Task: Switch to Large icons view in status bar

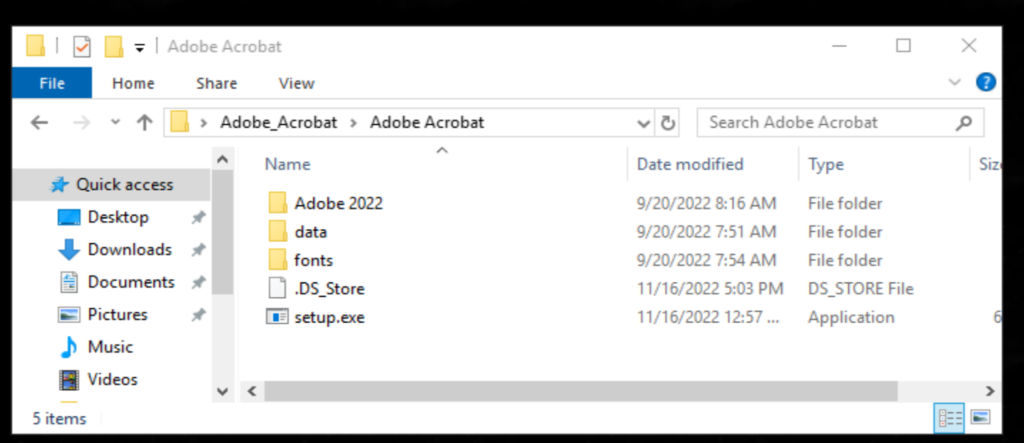Action: click(x=981, y=418)
